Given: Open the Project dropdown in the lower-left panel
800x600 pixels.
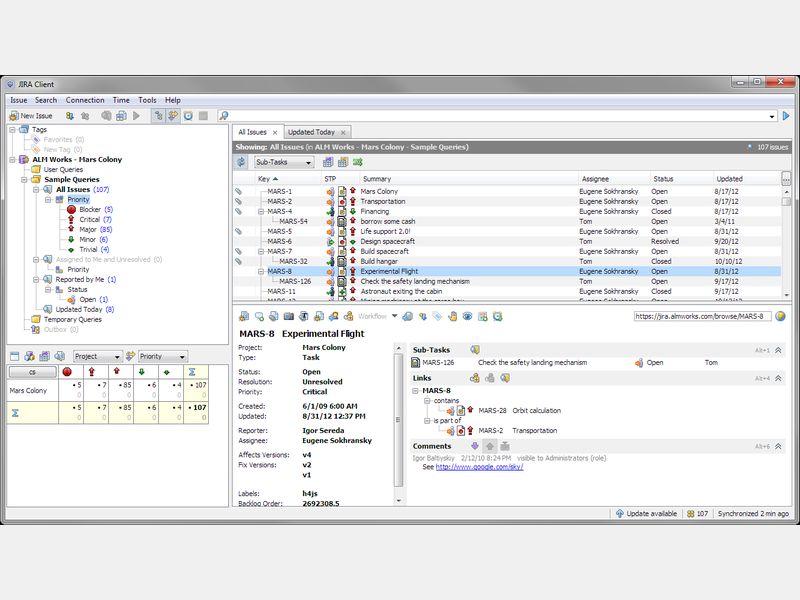Looking at the screenshot, I should (97, 356).
